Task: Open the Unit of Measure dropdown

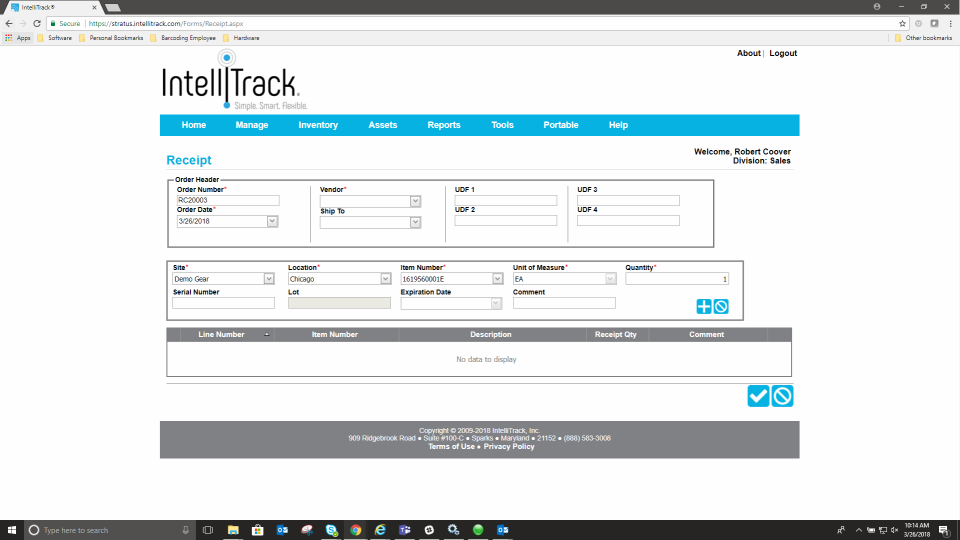Action: pyautogui.click(x=610, y=279)
